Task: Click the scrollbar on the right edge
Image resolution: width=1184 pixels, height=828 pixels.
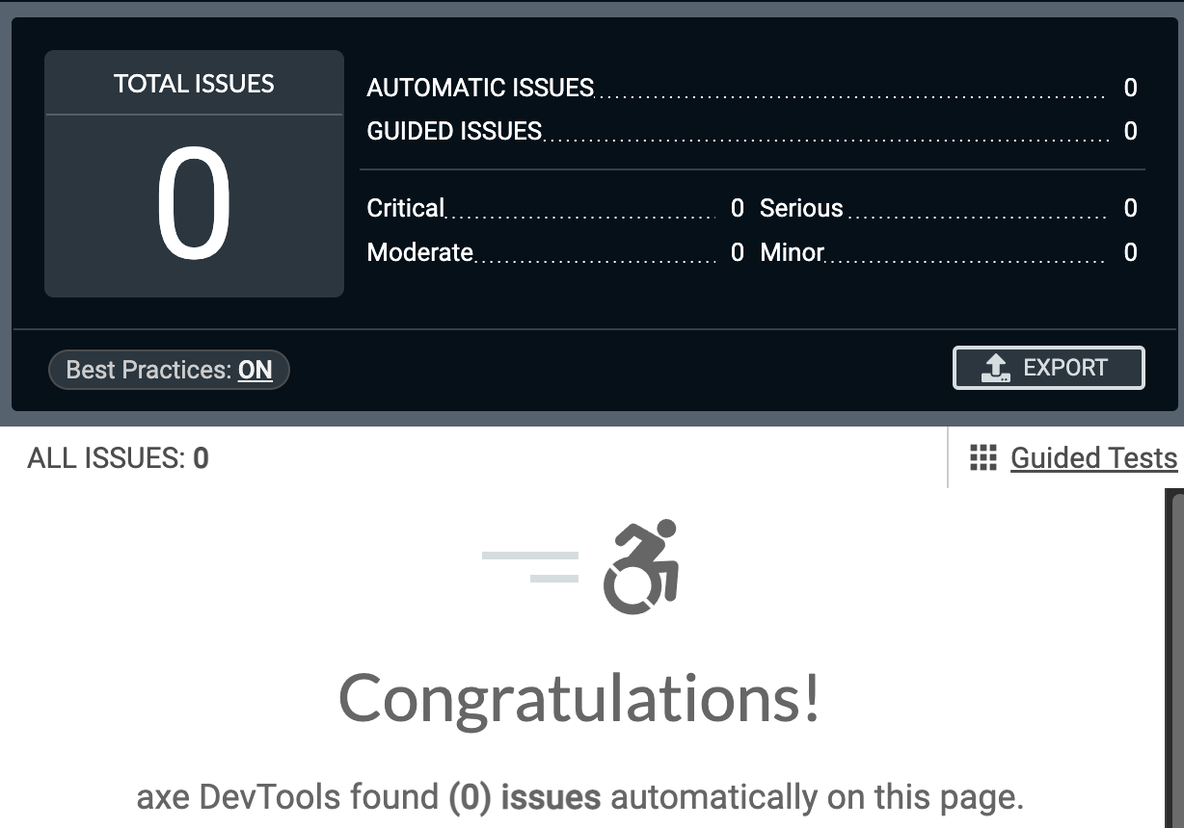Action: coord(1177,650)
